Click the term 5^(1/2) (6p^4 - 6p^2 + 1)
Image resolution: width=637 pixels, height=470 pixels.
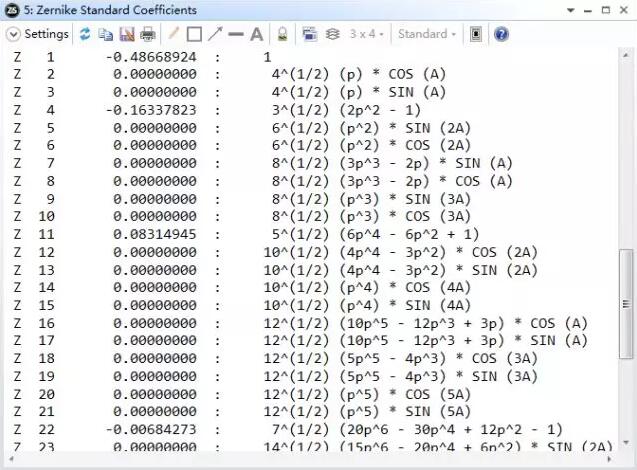376,235
